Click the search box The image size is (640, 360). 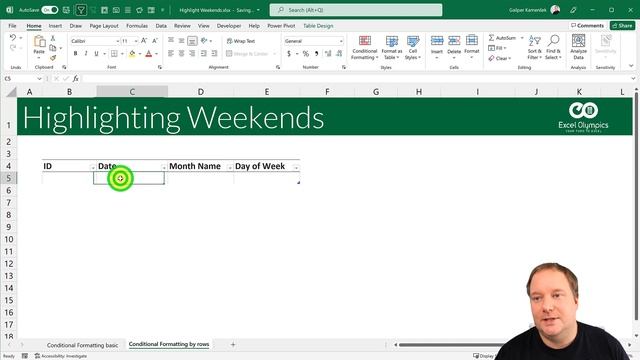point(356,10)
